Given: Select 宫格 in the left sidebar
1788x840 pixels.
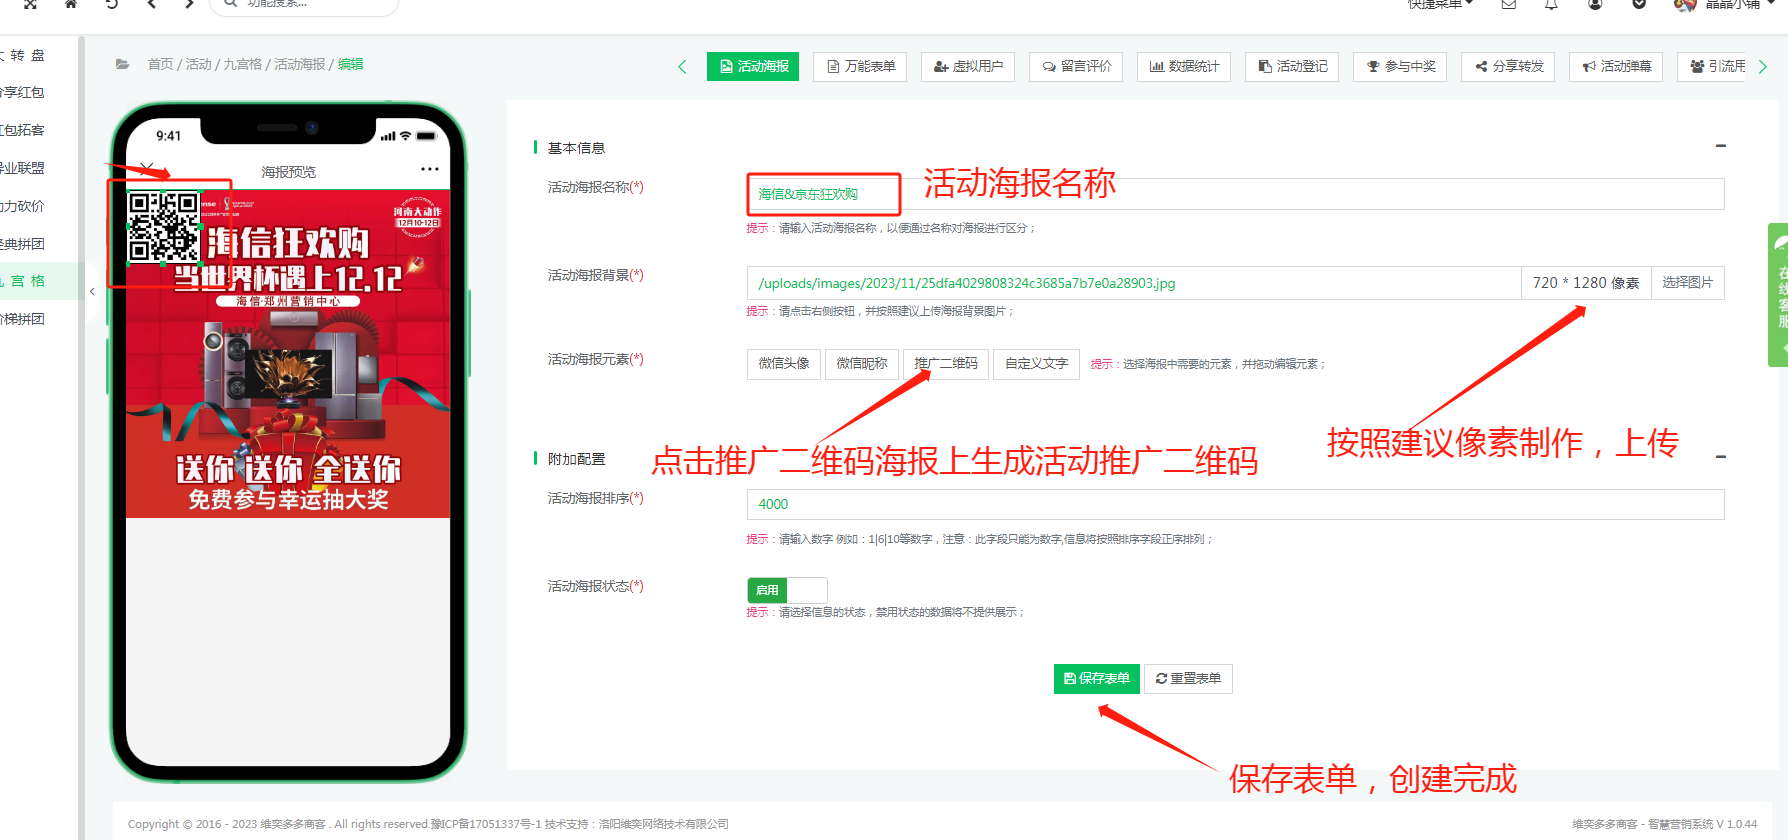Looking at the screenshot, I should pyautogui.click(x=38, y=281).
